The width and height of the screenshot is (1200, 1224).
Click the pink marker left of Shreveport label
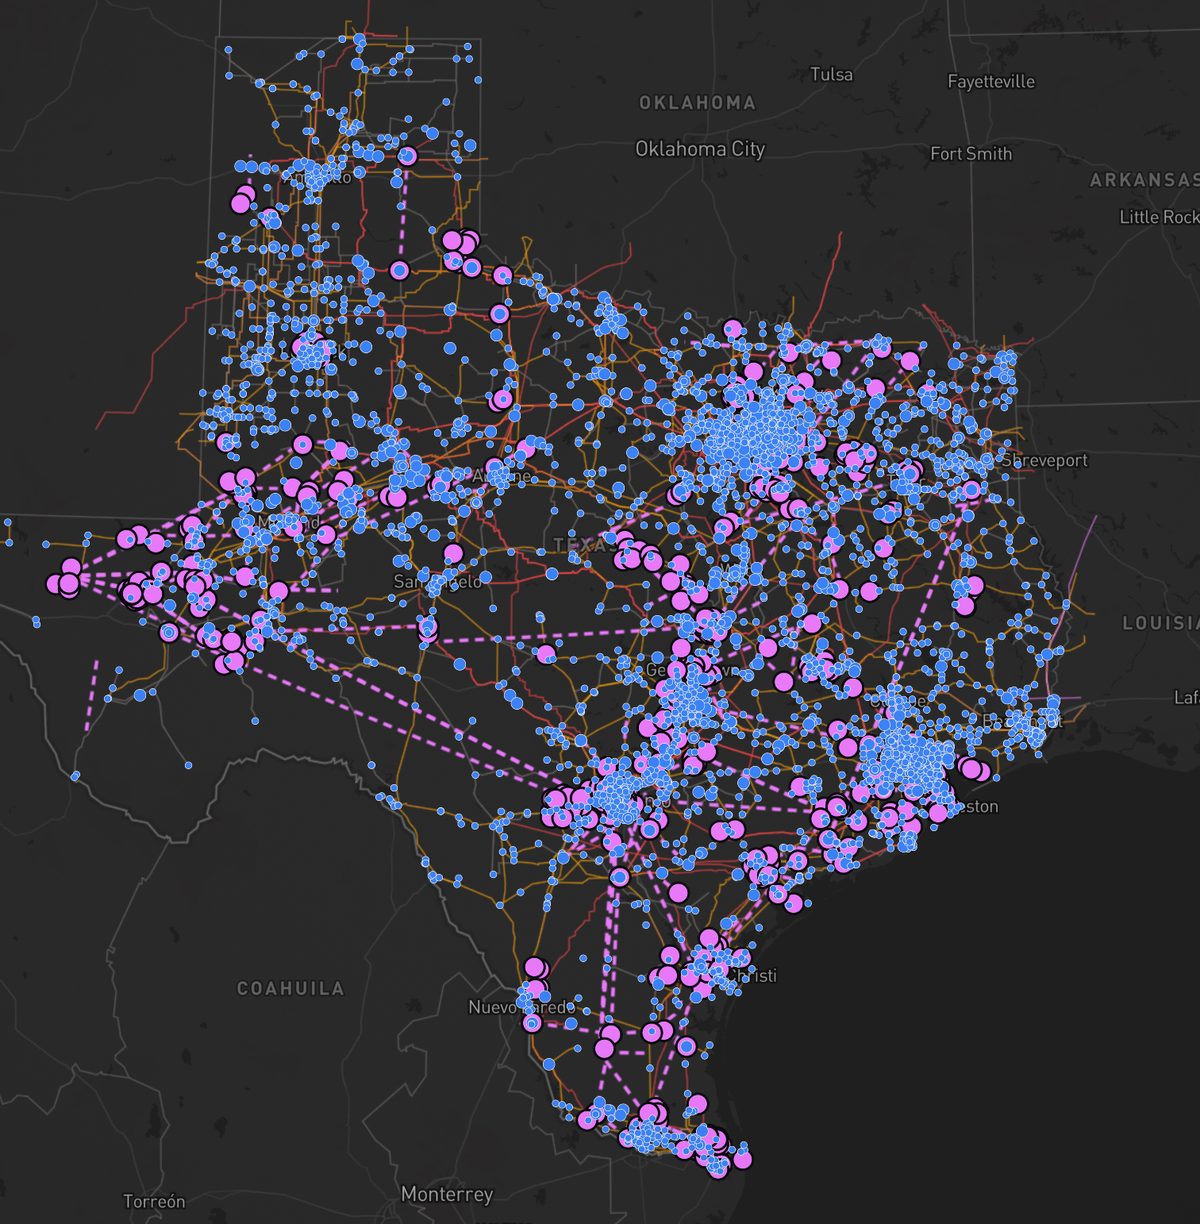[x=972, y=490]
